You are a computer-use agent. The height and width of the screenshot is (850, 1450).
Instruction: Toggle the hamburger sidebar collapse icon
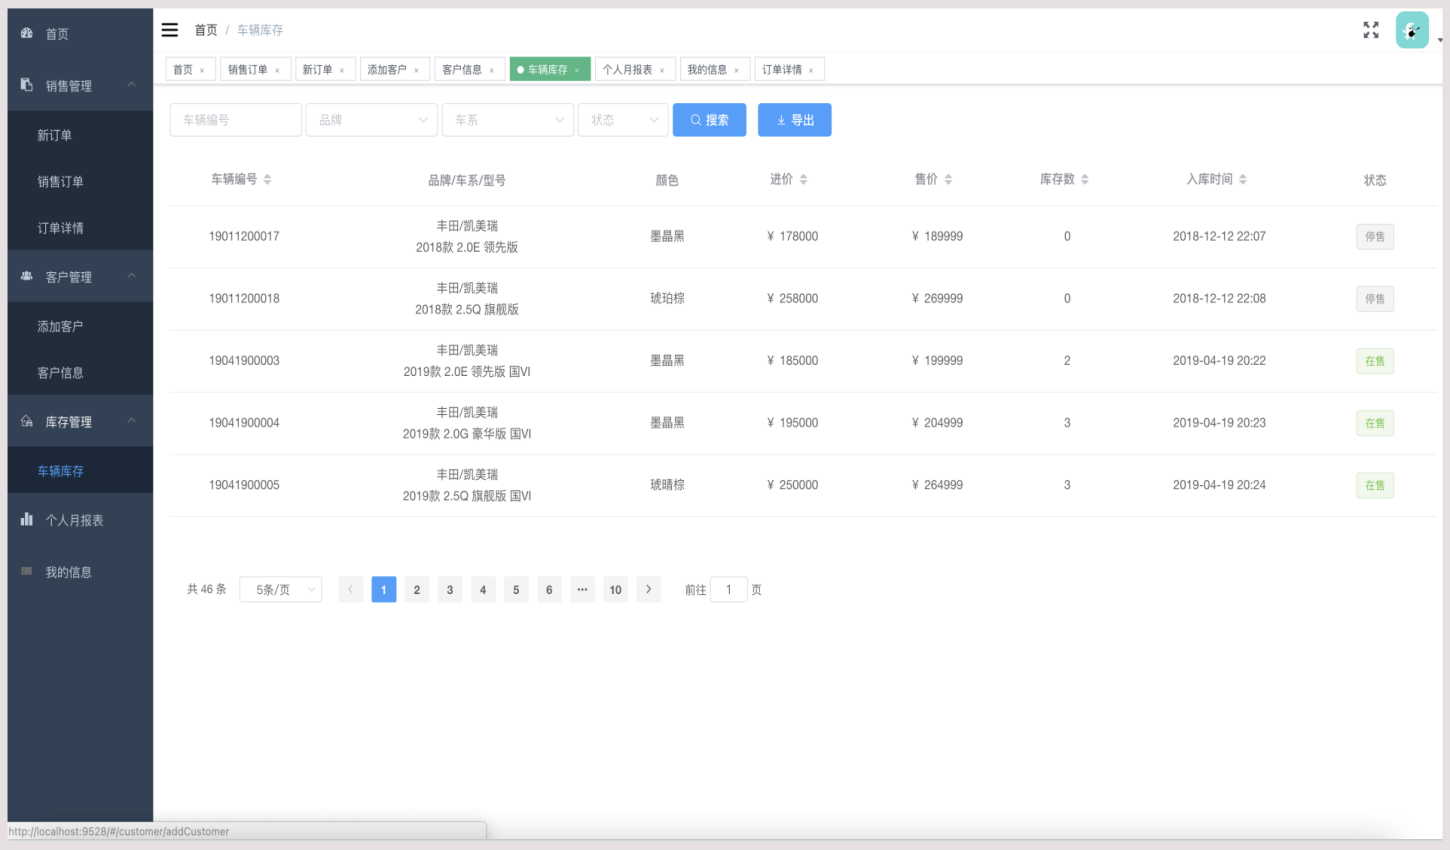point(170,30)
